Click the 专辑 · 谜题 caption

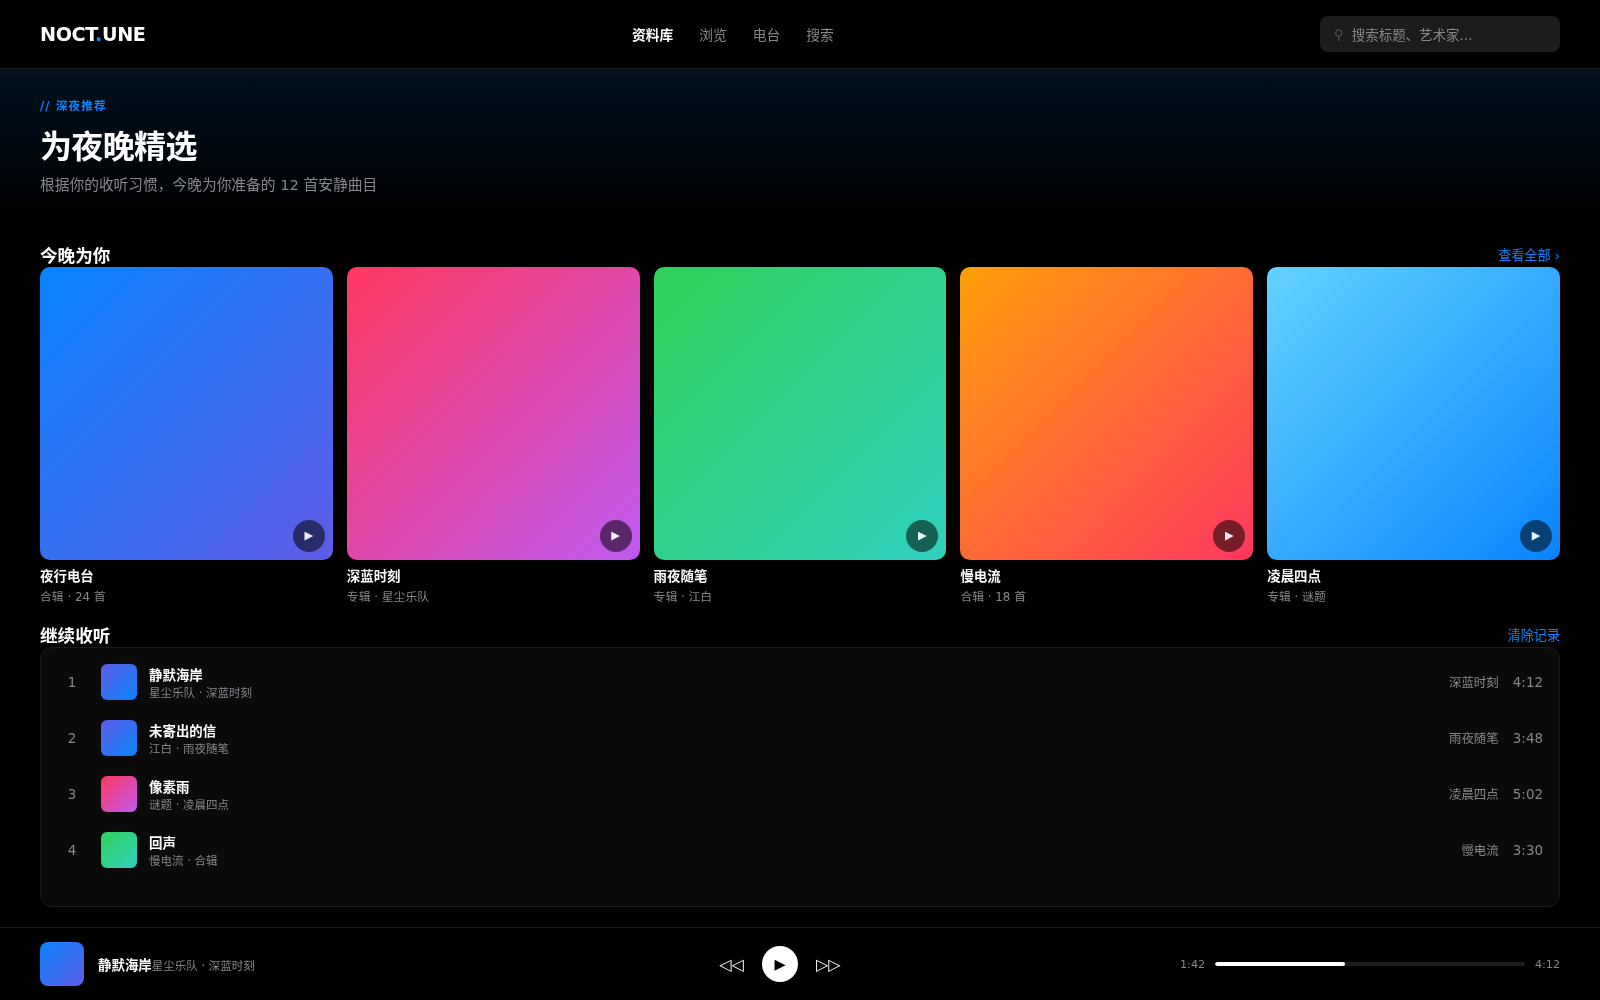pyautogui.click(x=1296, y=597)
